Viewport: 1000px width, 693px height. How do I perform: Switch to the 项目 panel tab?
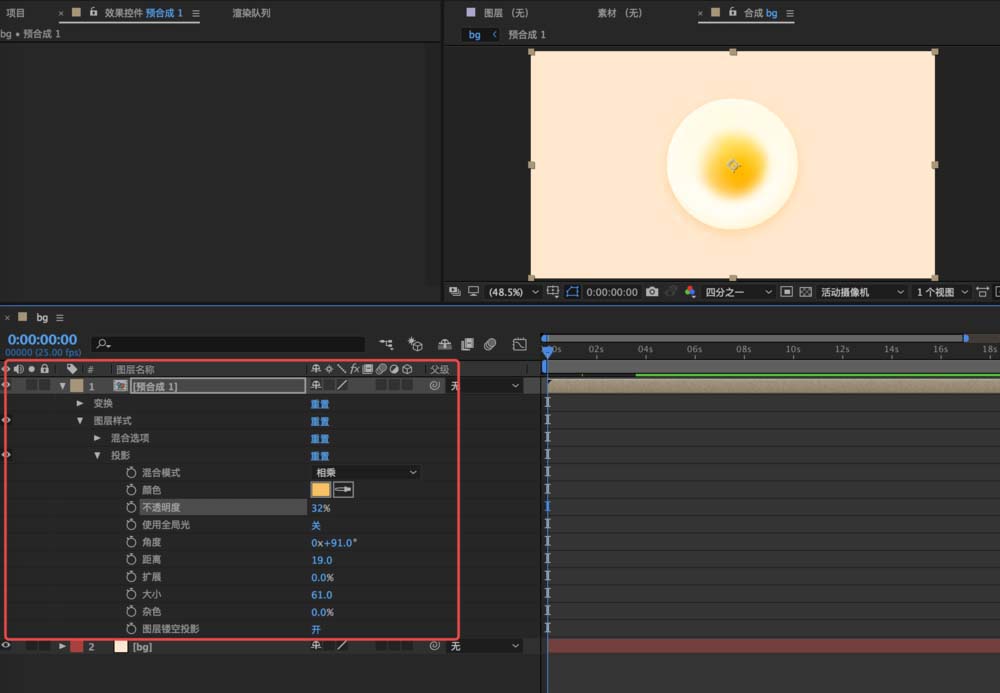click(16, 13)
